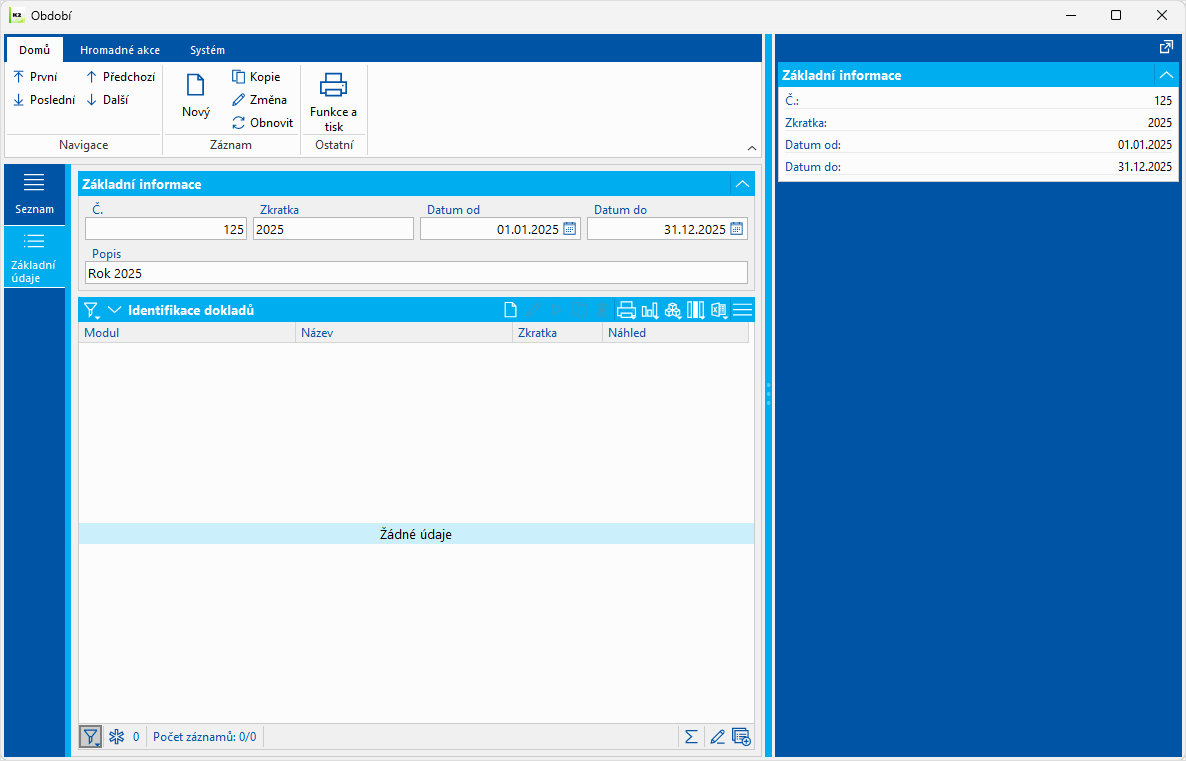Open the Seznam list view
The width and height of the screenshot is (1186, 761).
[34, 194]
